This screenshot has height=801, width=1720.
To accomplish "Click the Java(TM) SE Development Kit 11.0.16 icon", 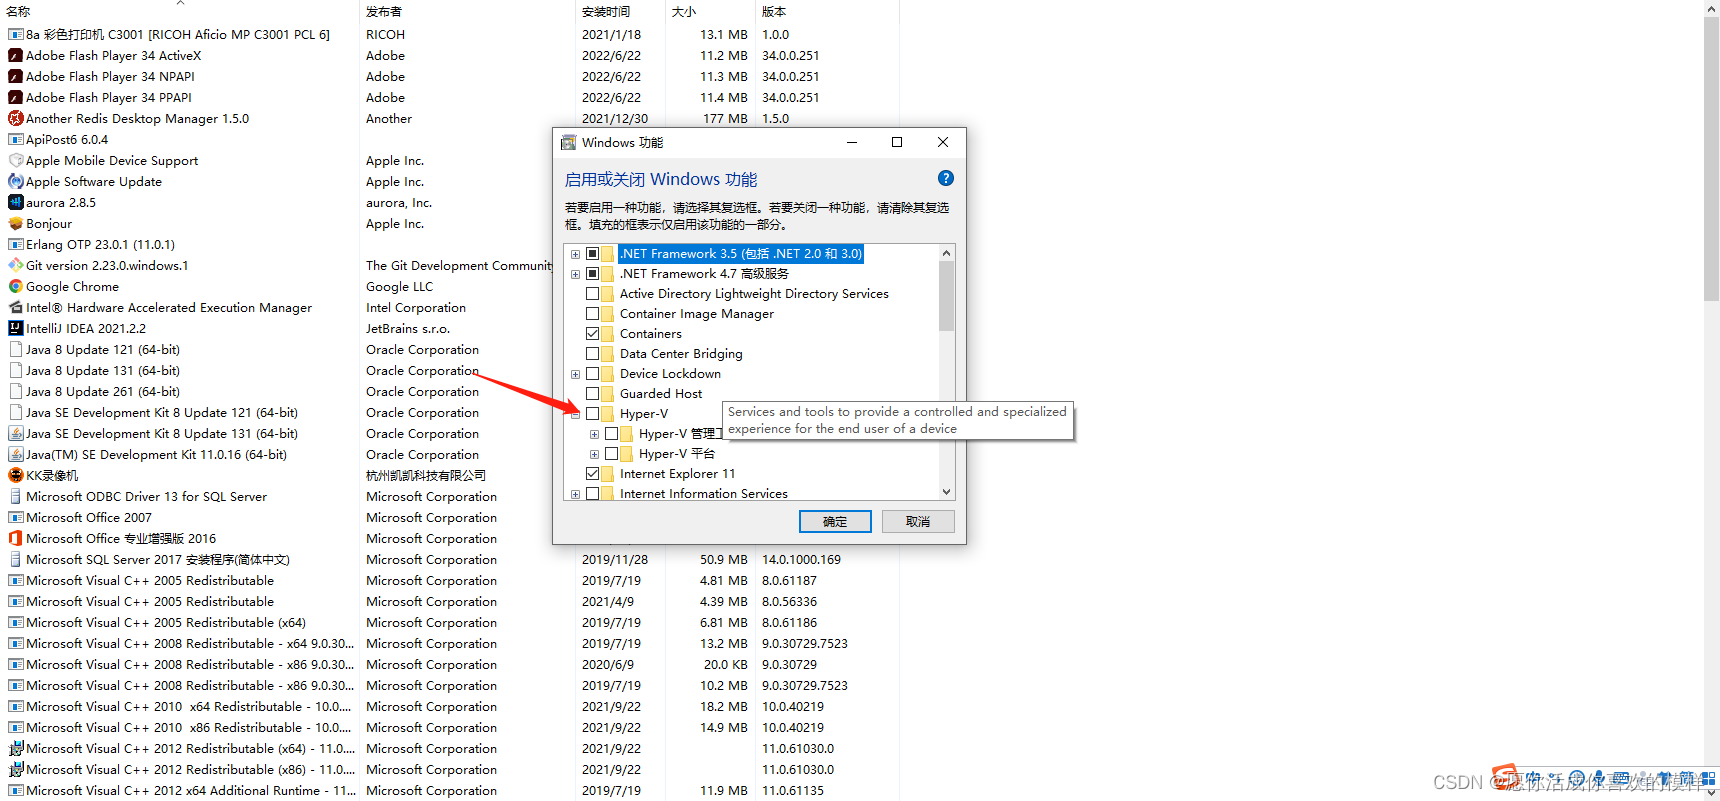I will click(x=16, y=454).
